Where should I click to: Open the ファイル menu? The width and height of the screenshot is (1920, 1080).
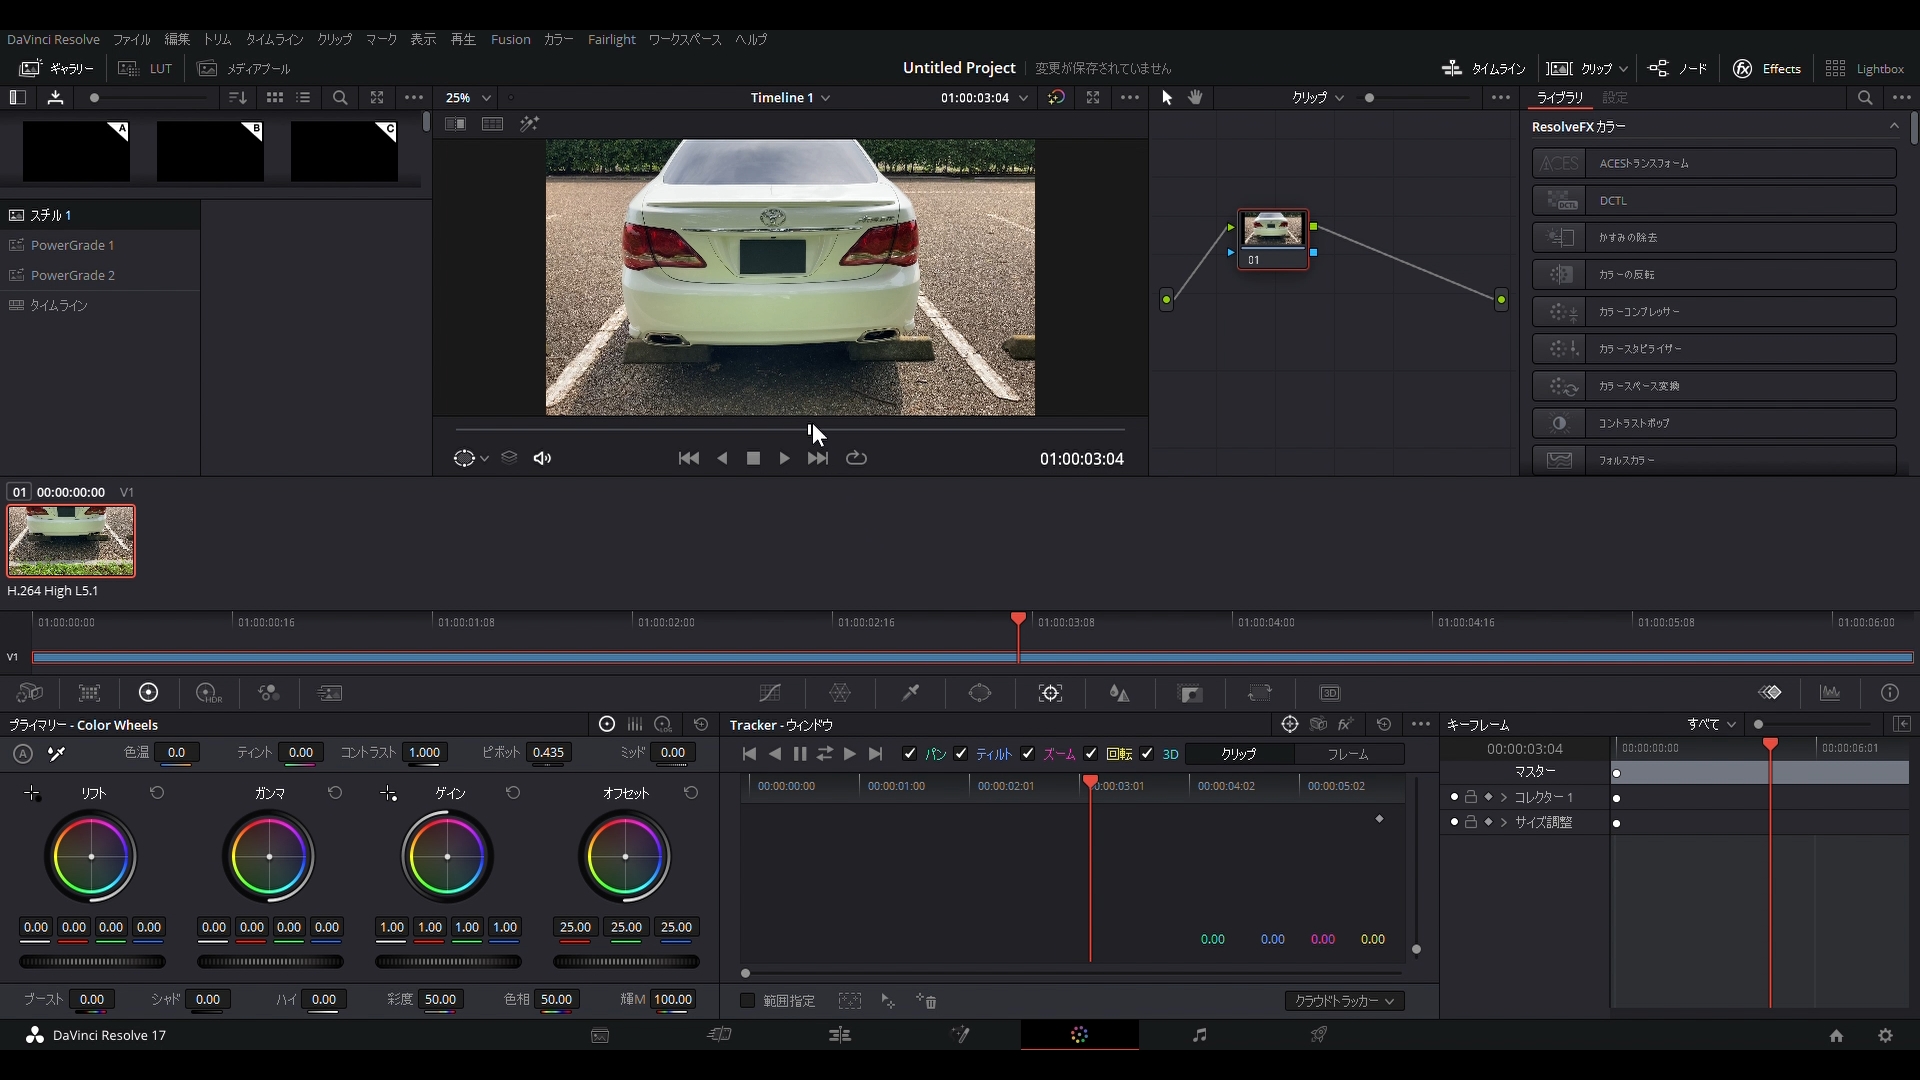click(131, 39)
